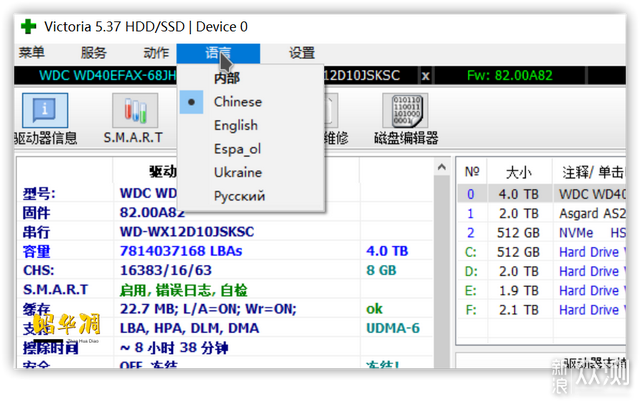Click the erase time ~ 8 小时 38 分钟
Image resolution: width=640 pixels, height=404 pixels.
pyautogui.click(x=174, y=348)
